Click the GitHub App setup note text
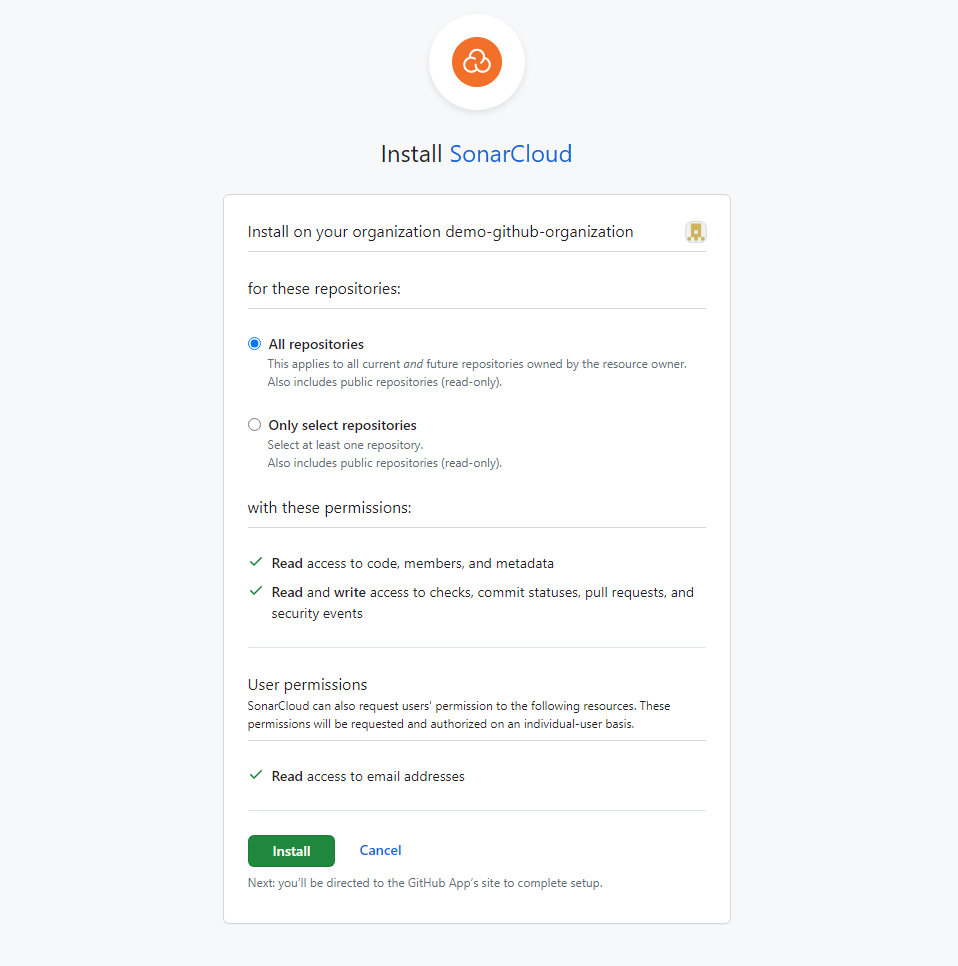 (x=425, y=883)
